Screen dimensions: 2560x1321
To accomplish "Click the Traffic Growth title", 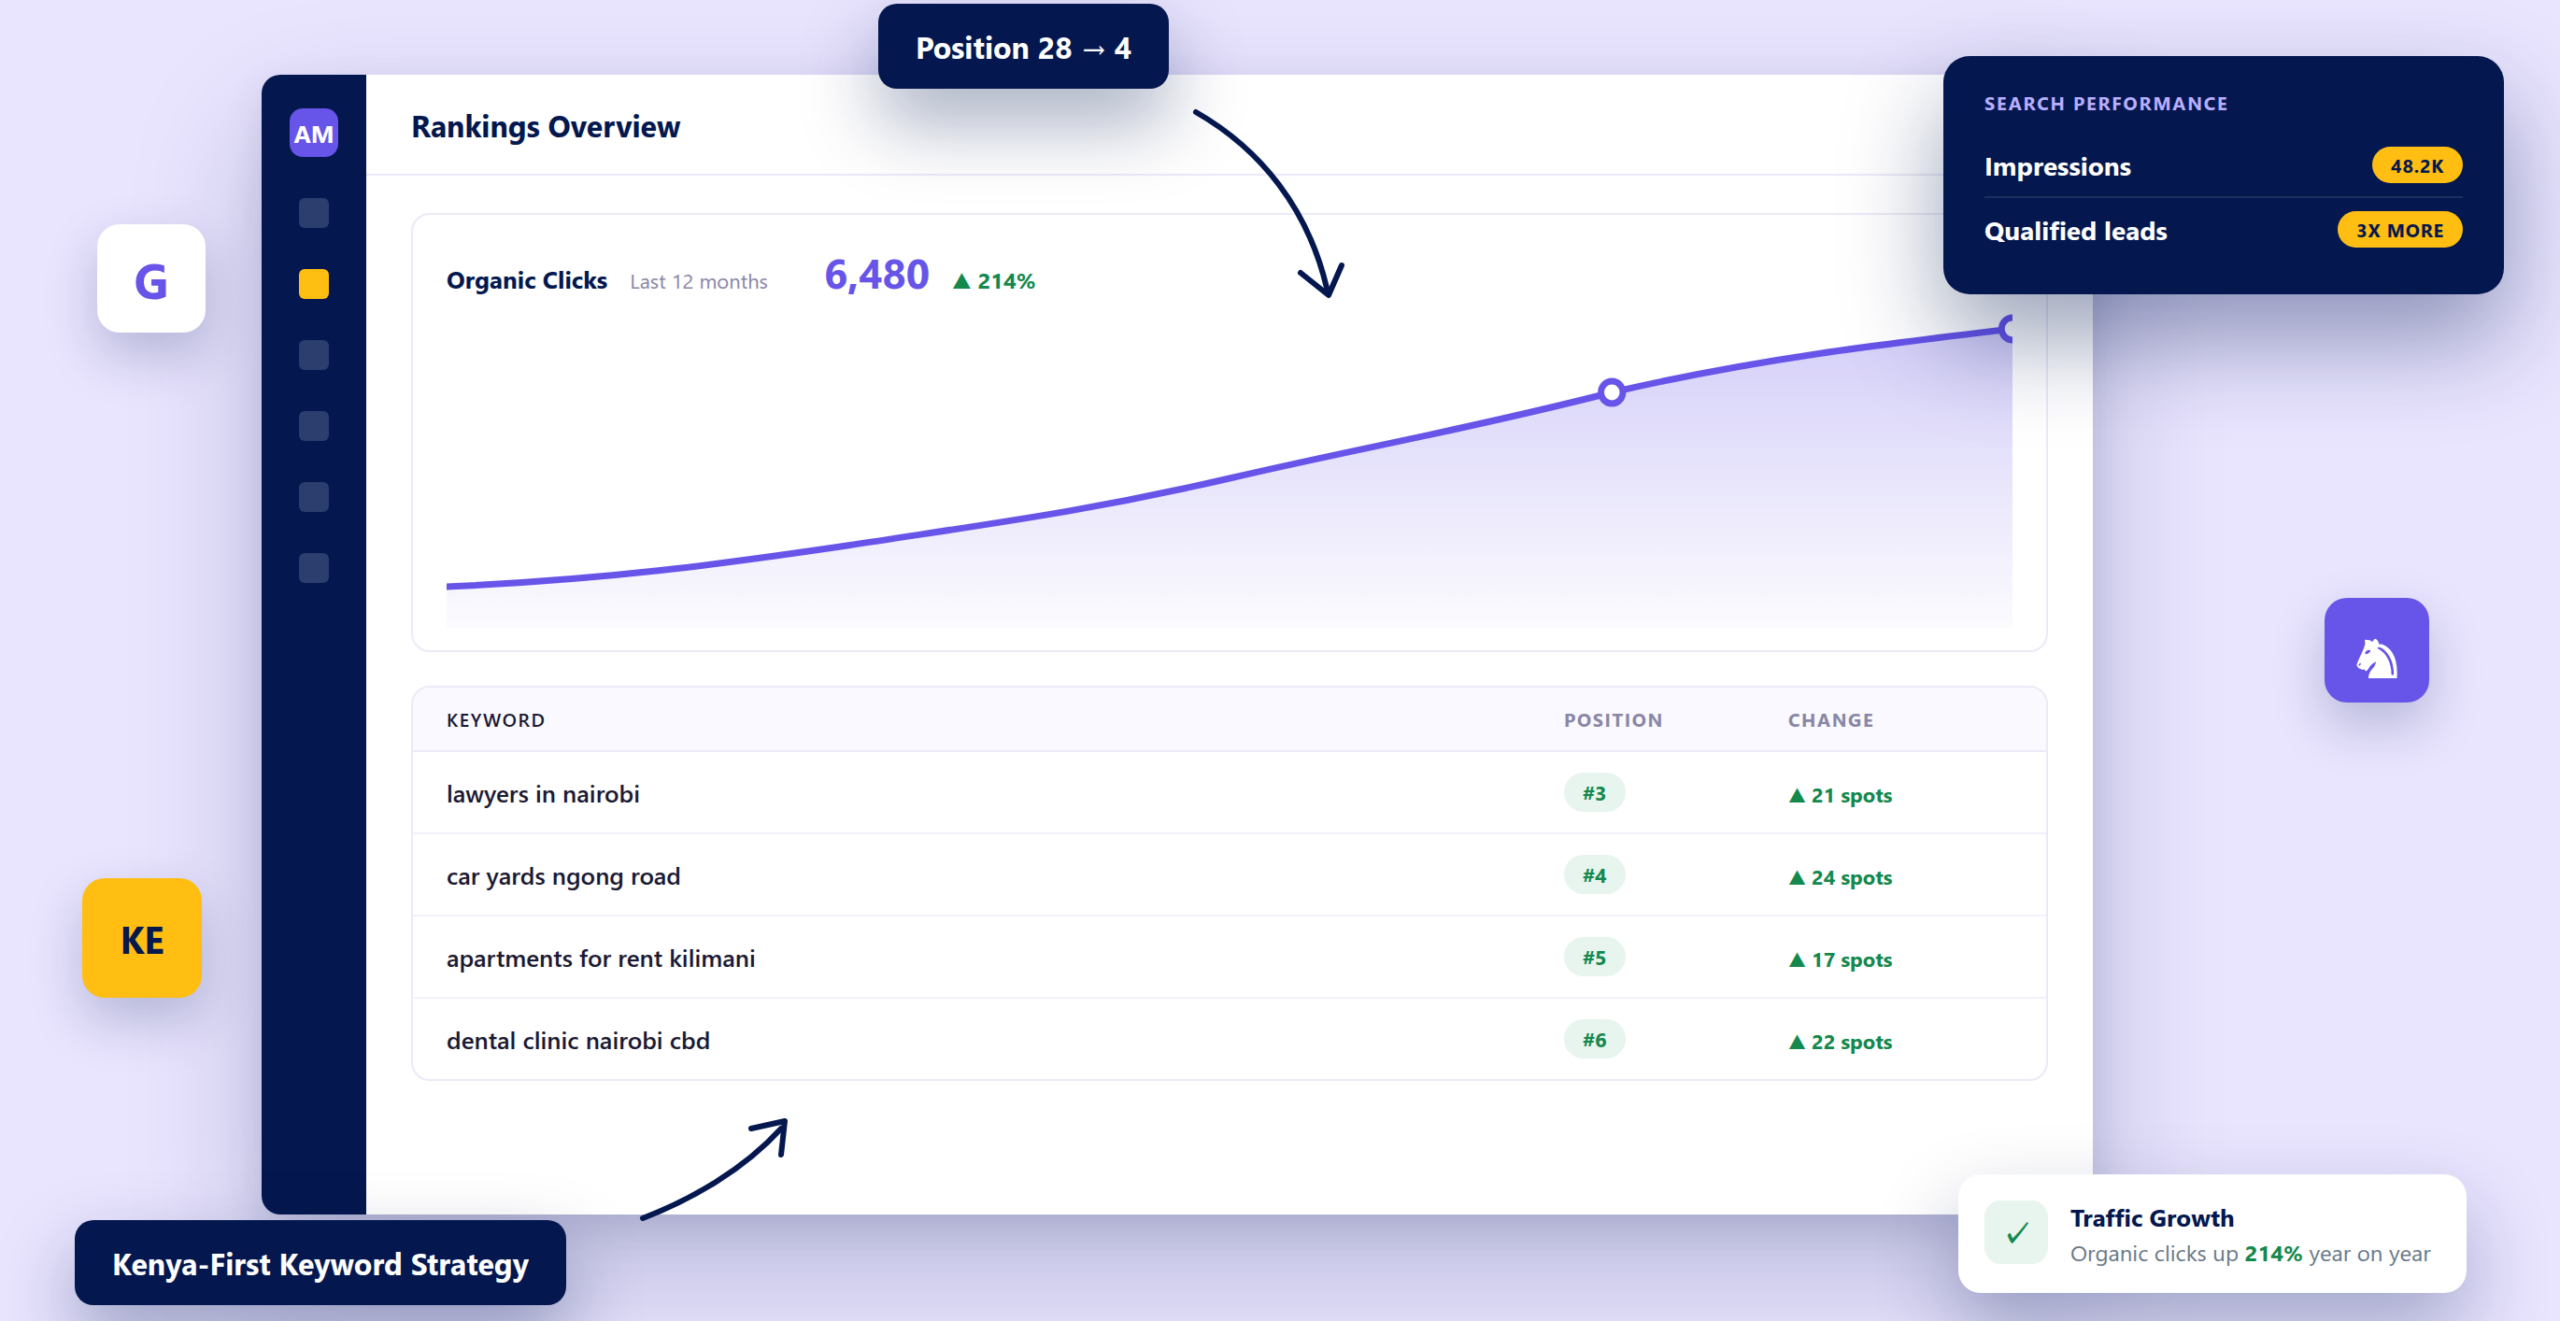I will point(2151,1218).
